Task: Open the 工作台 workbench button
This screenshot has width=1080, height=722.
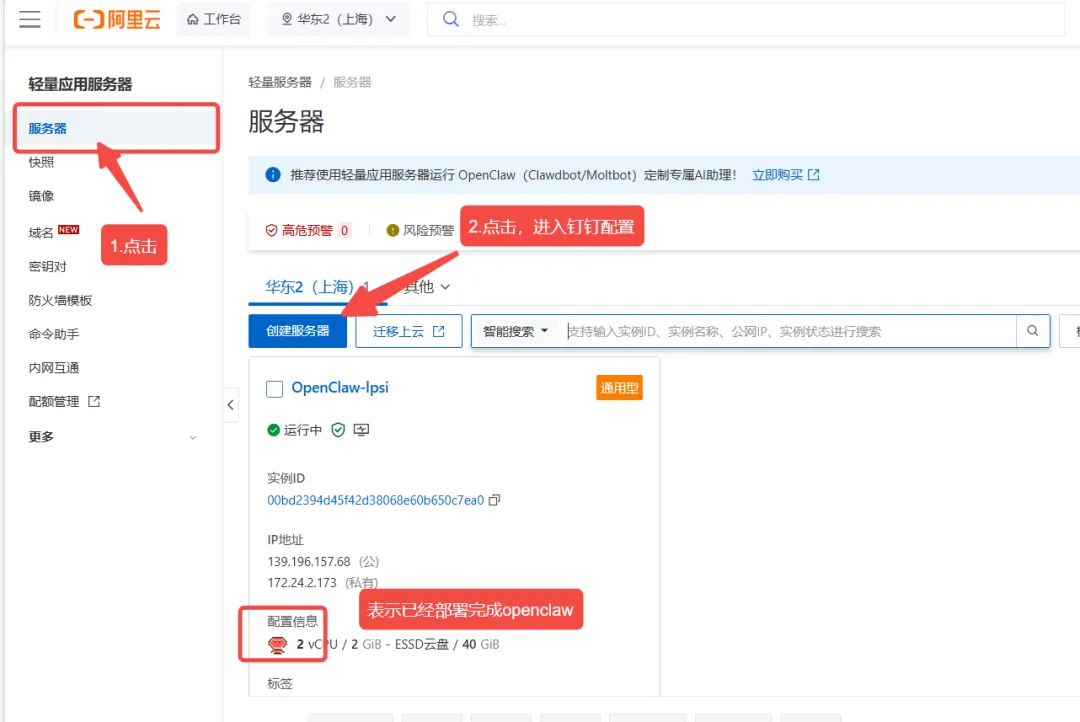Action: pos(214,19)
